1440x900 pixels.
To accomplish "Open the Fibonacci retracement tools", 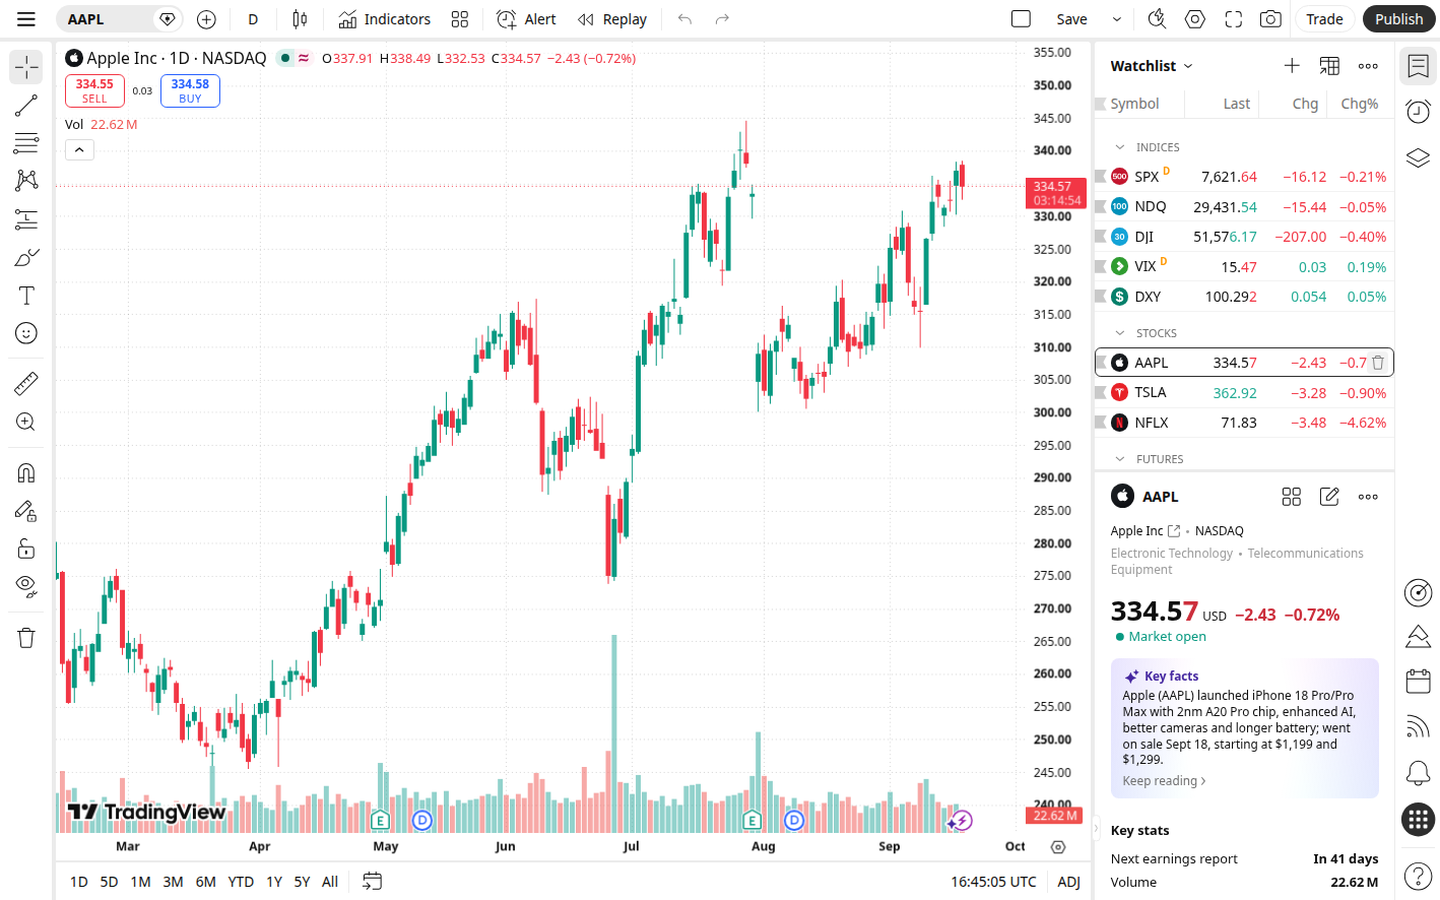I will pyautogui.click(x=26, y=143).
